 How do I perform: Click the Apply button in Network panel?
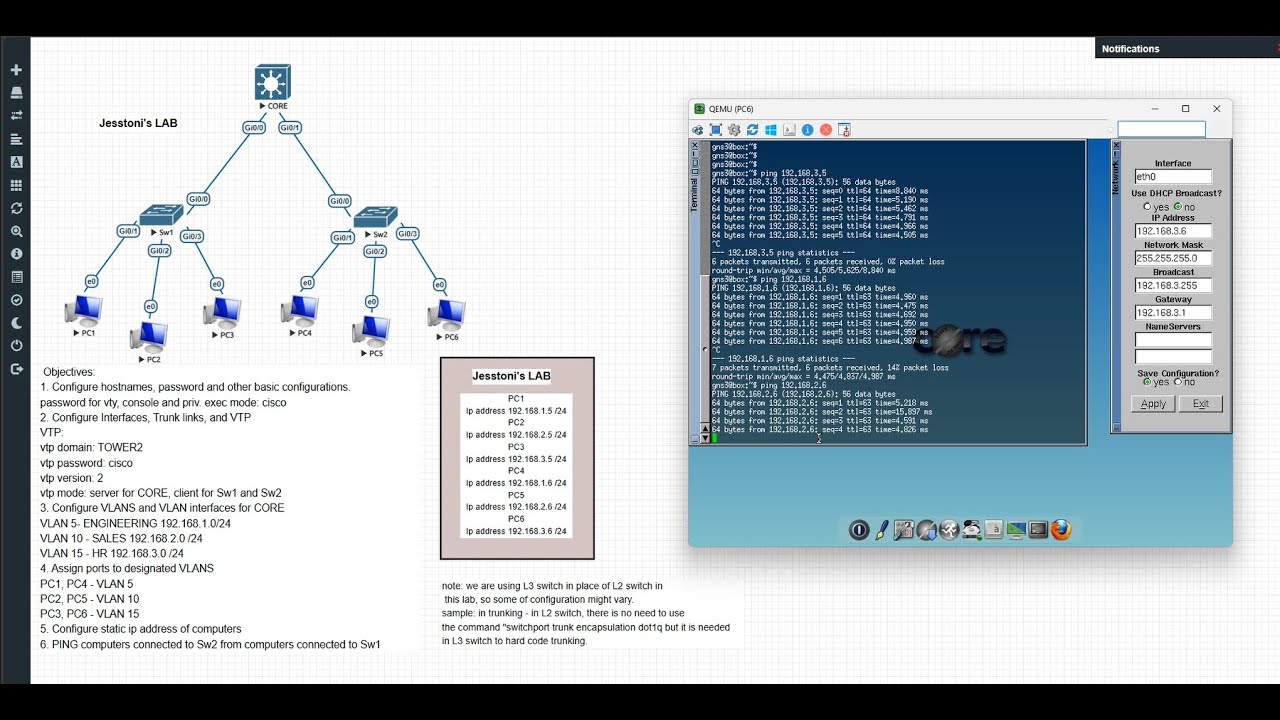(x=1153, y=404)
